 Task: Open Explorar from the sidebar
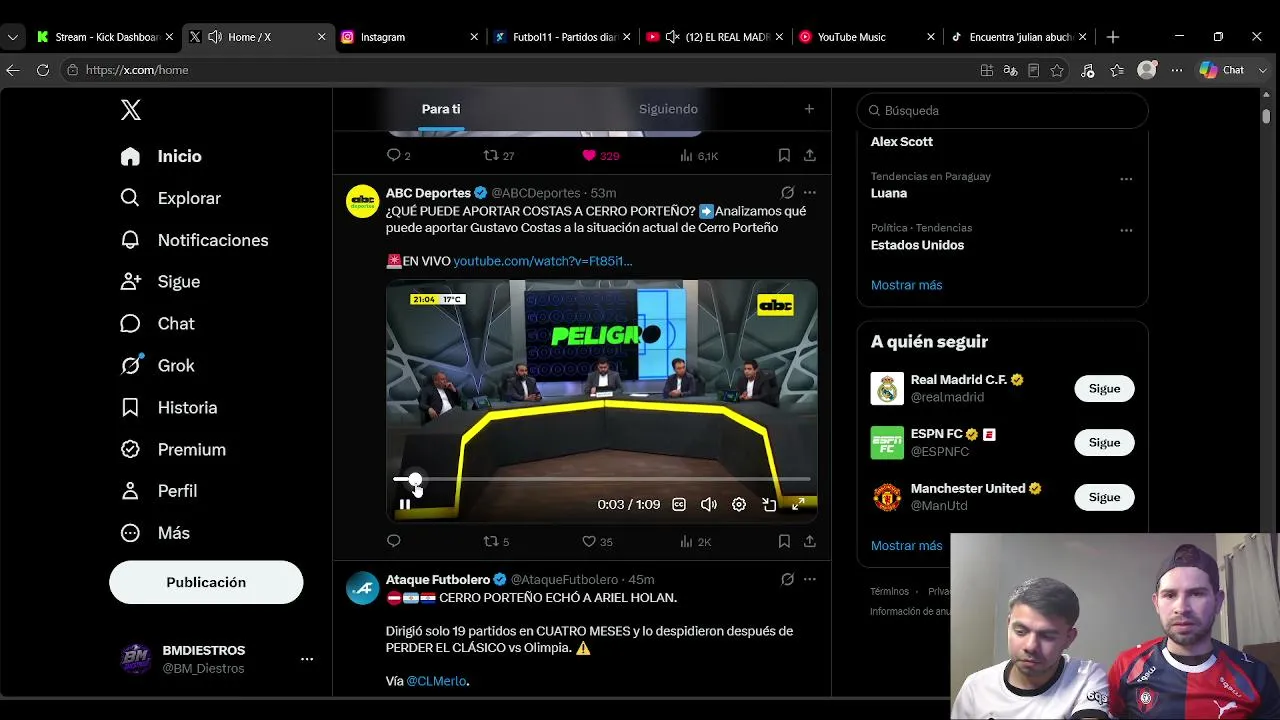(x=170, y=198)
